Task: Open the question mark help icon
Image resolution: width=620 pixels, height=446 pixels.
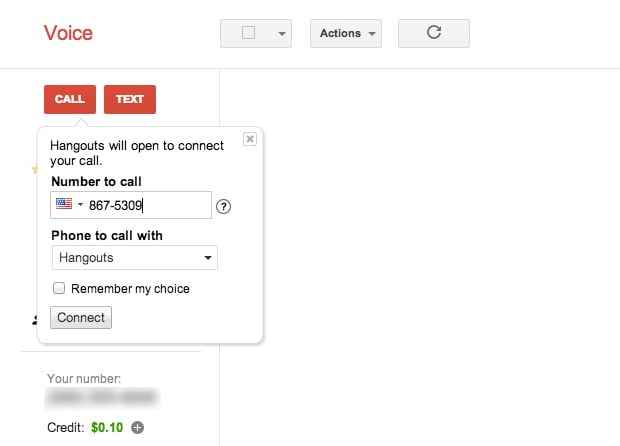Action: pos(223,206)
